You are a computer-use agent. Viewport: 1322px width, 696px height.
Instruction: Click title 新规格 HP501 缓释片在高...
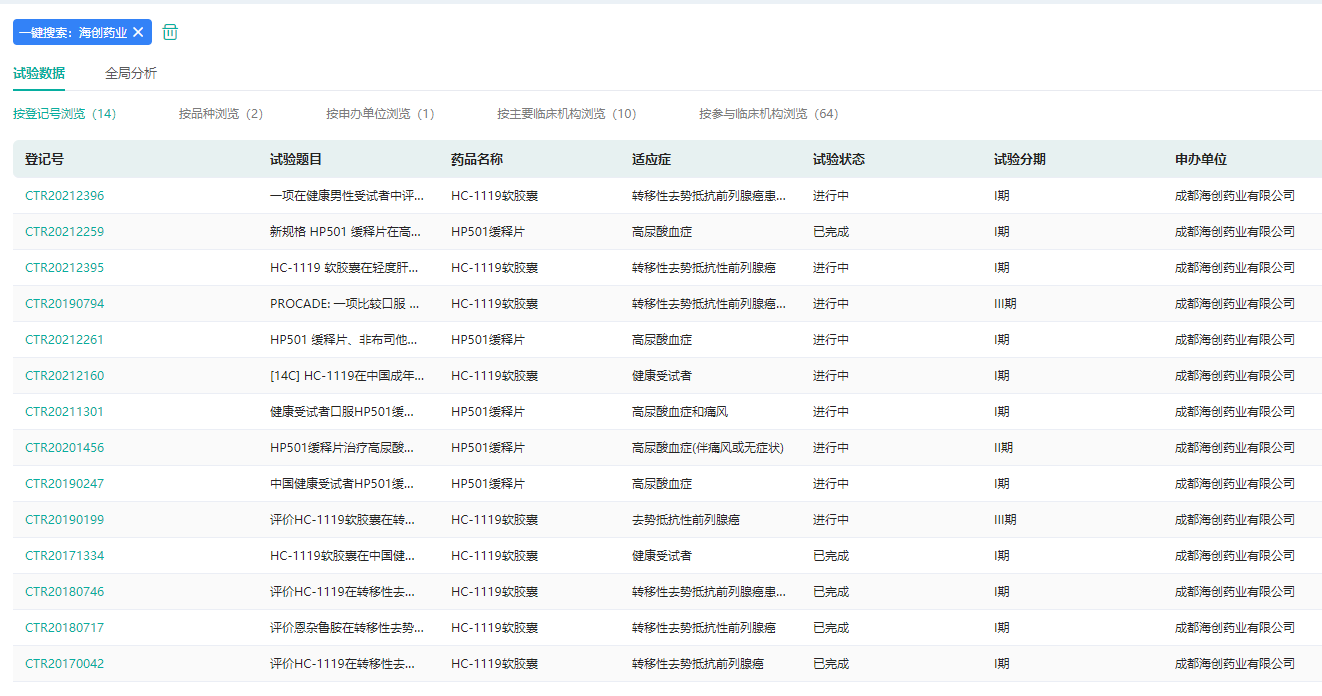(347, 232)
